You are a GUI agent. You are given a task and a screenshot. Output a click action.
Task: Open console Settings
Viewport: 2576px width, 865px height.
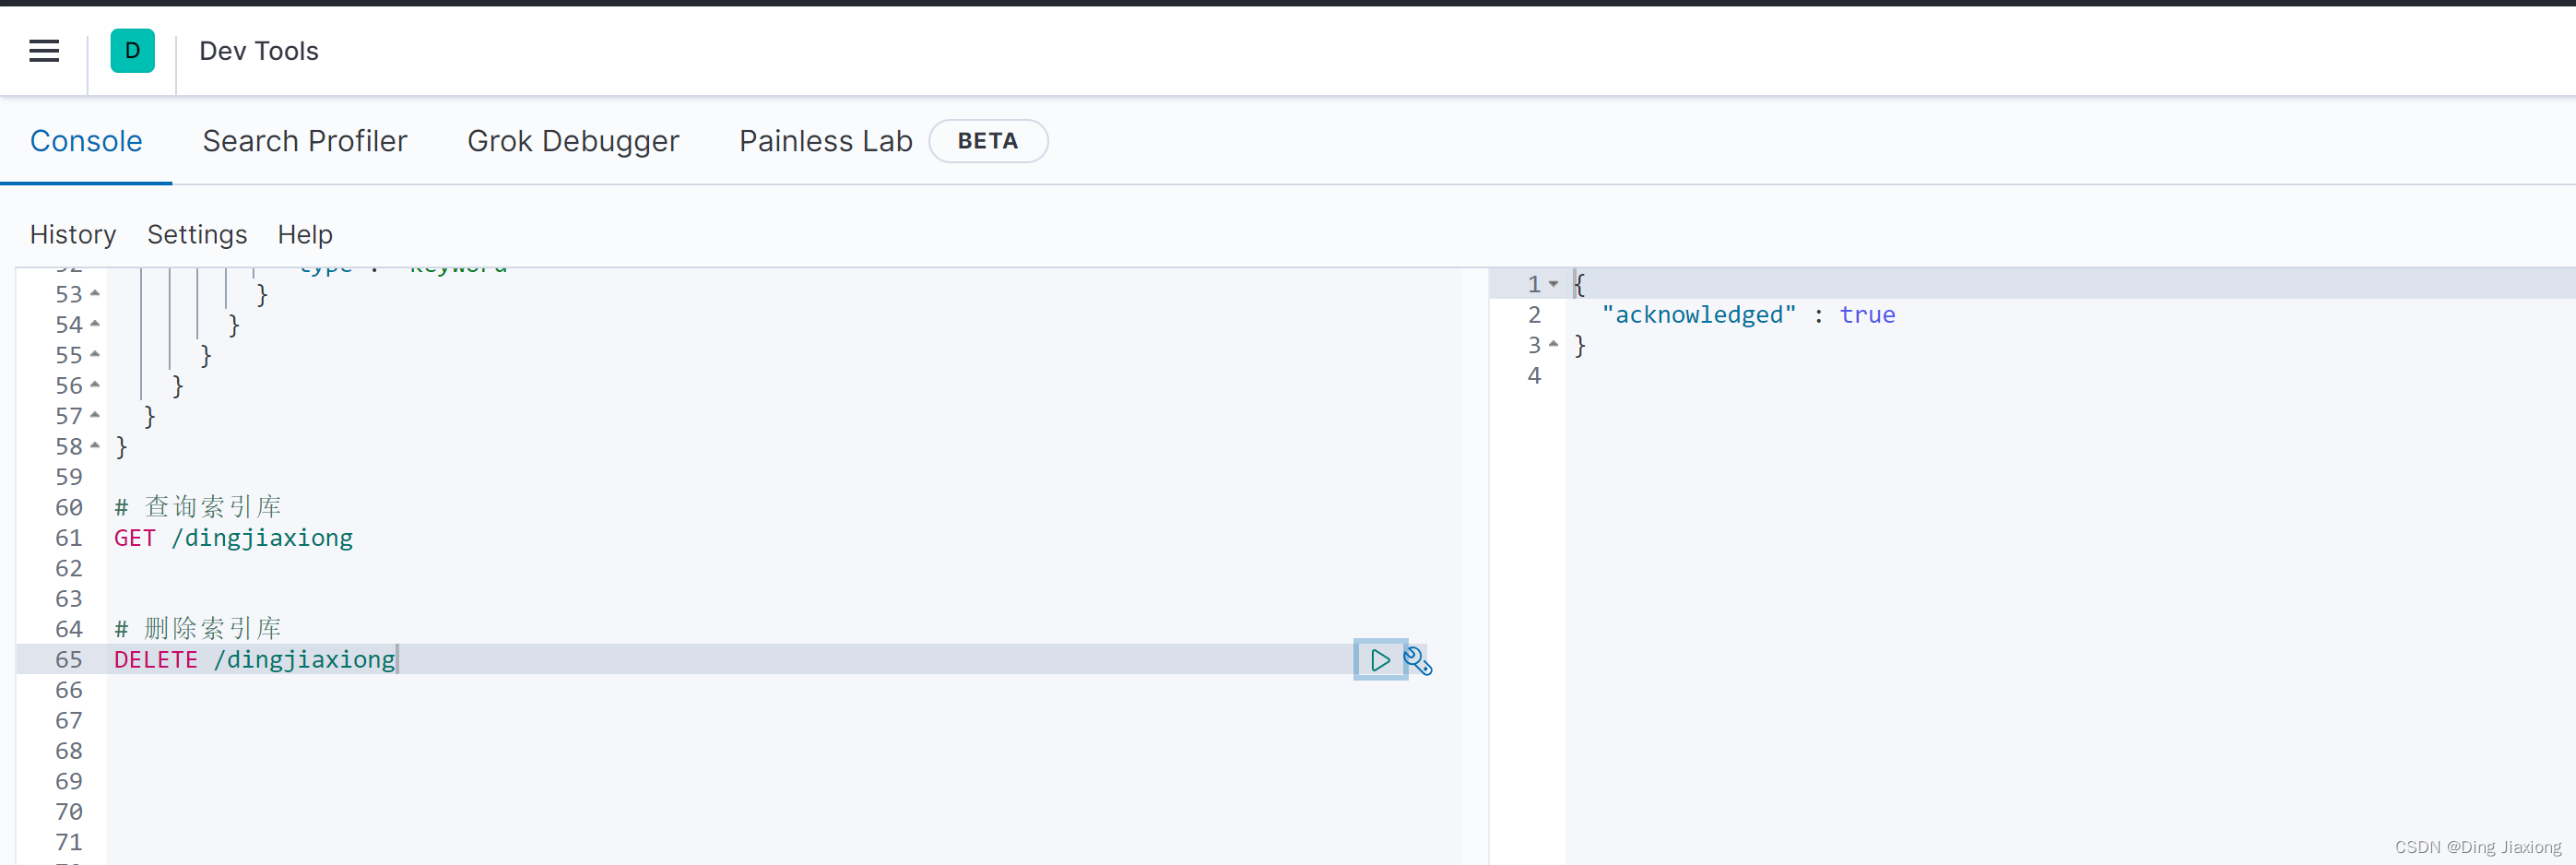pos(197,234)
